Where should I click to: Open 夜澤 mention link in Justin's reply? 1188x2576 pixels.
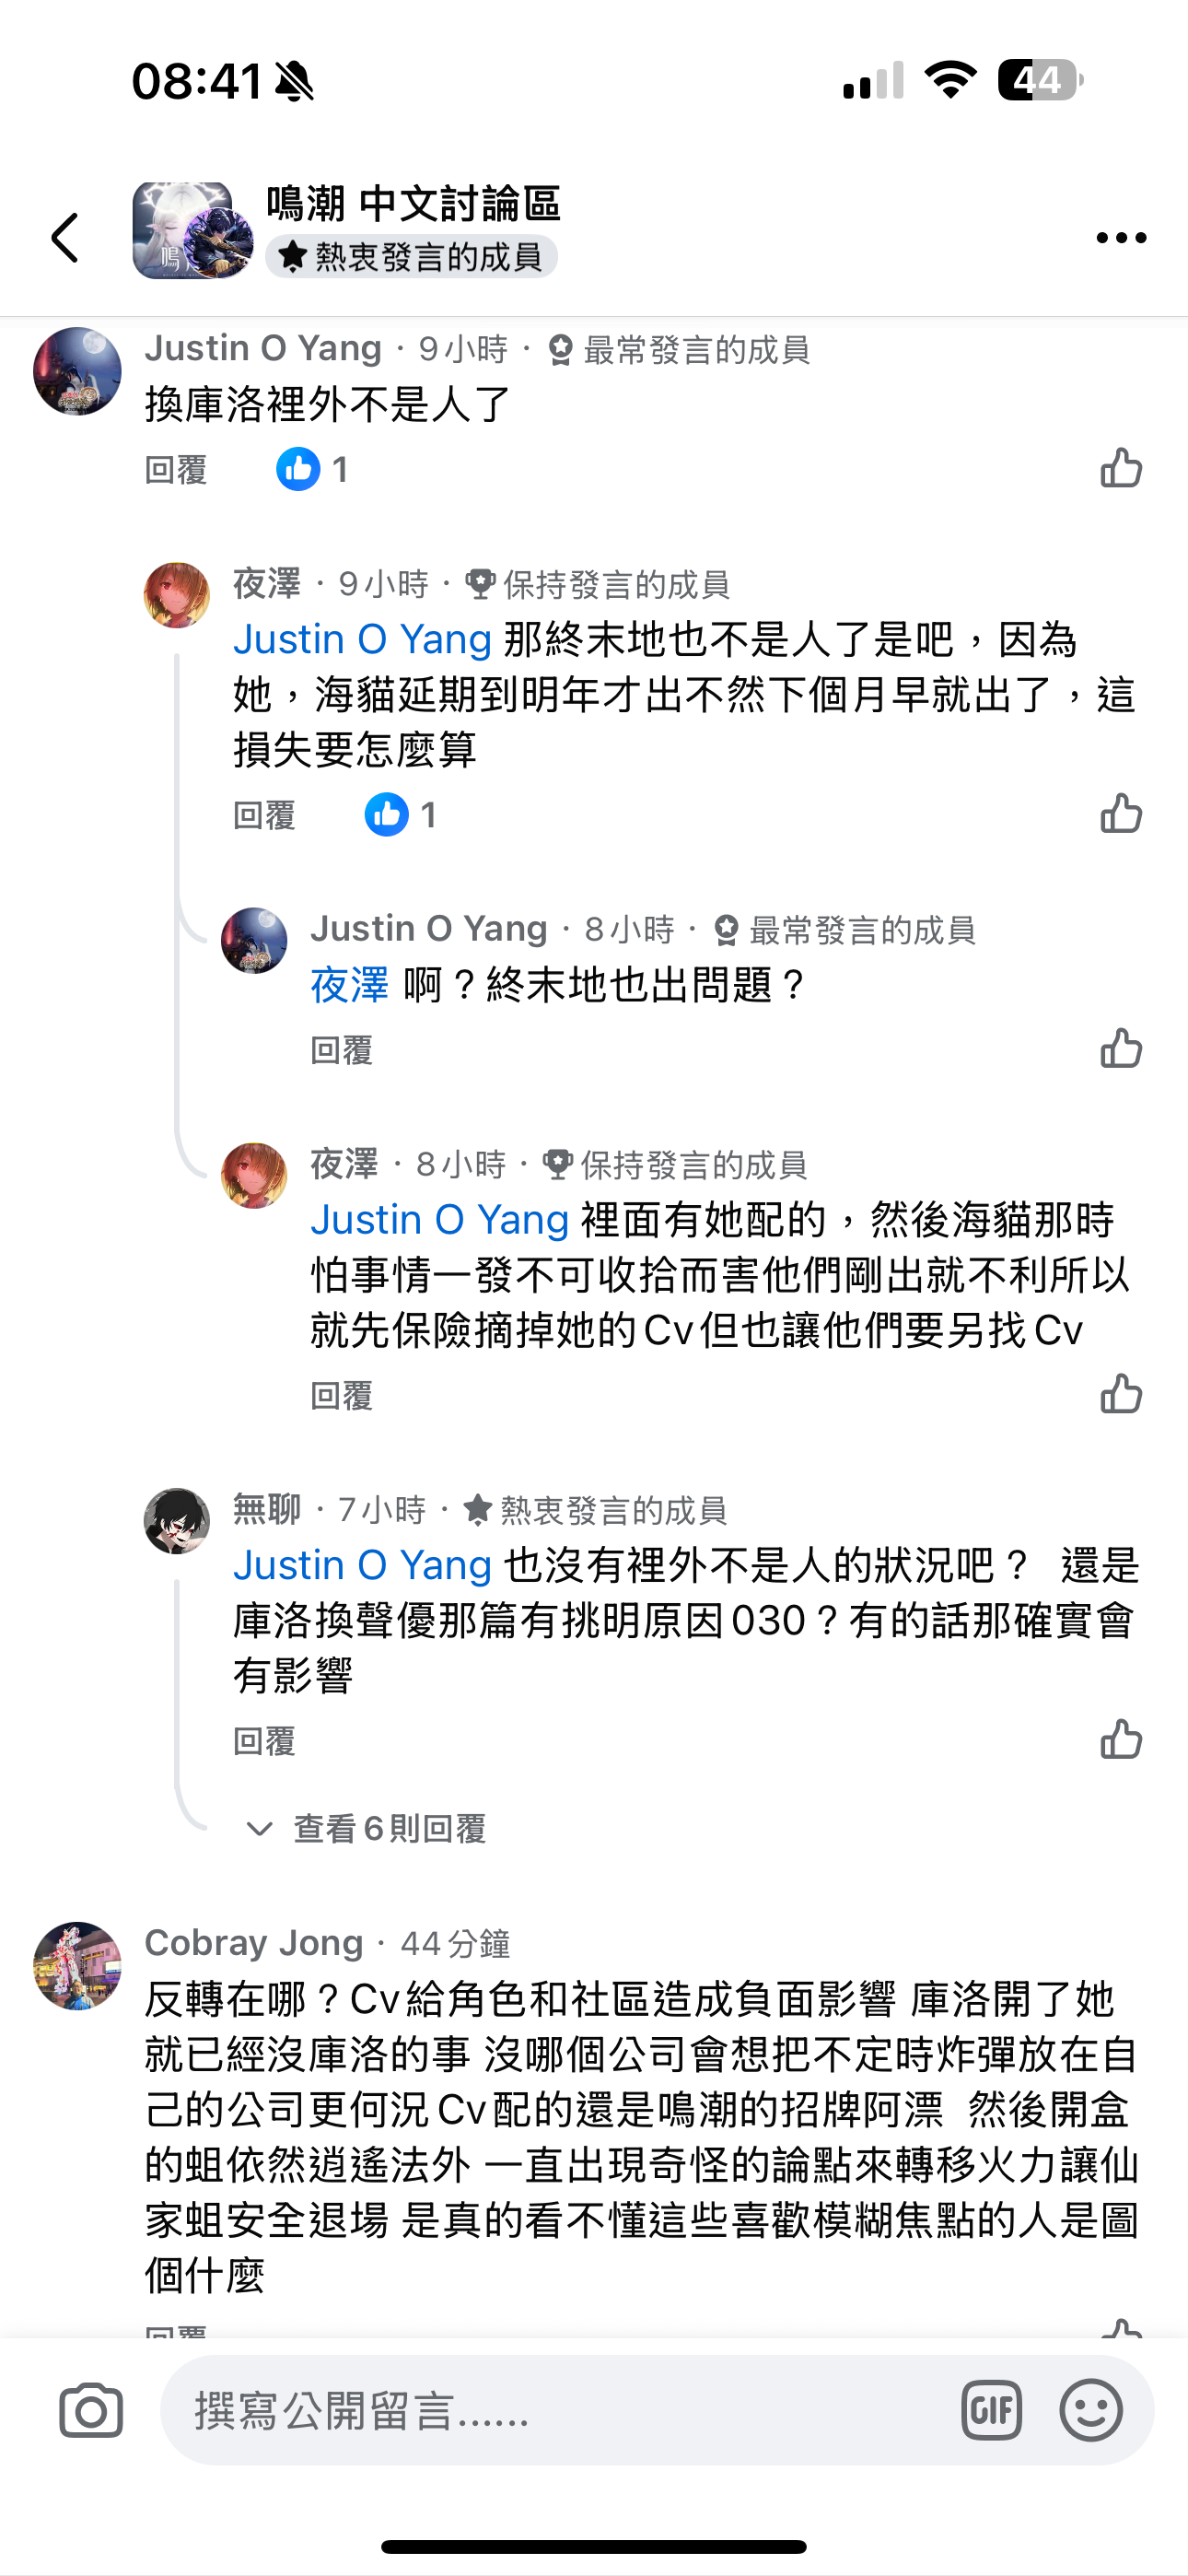[349, 985]
